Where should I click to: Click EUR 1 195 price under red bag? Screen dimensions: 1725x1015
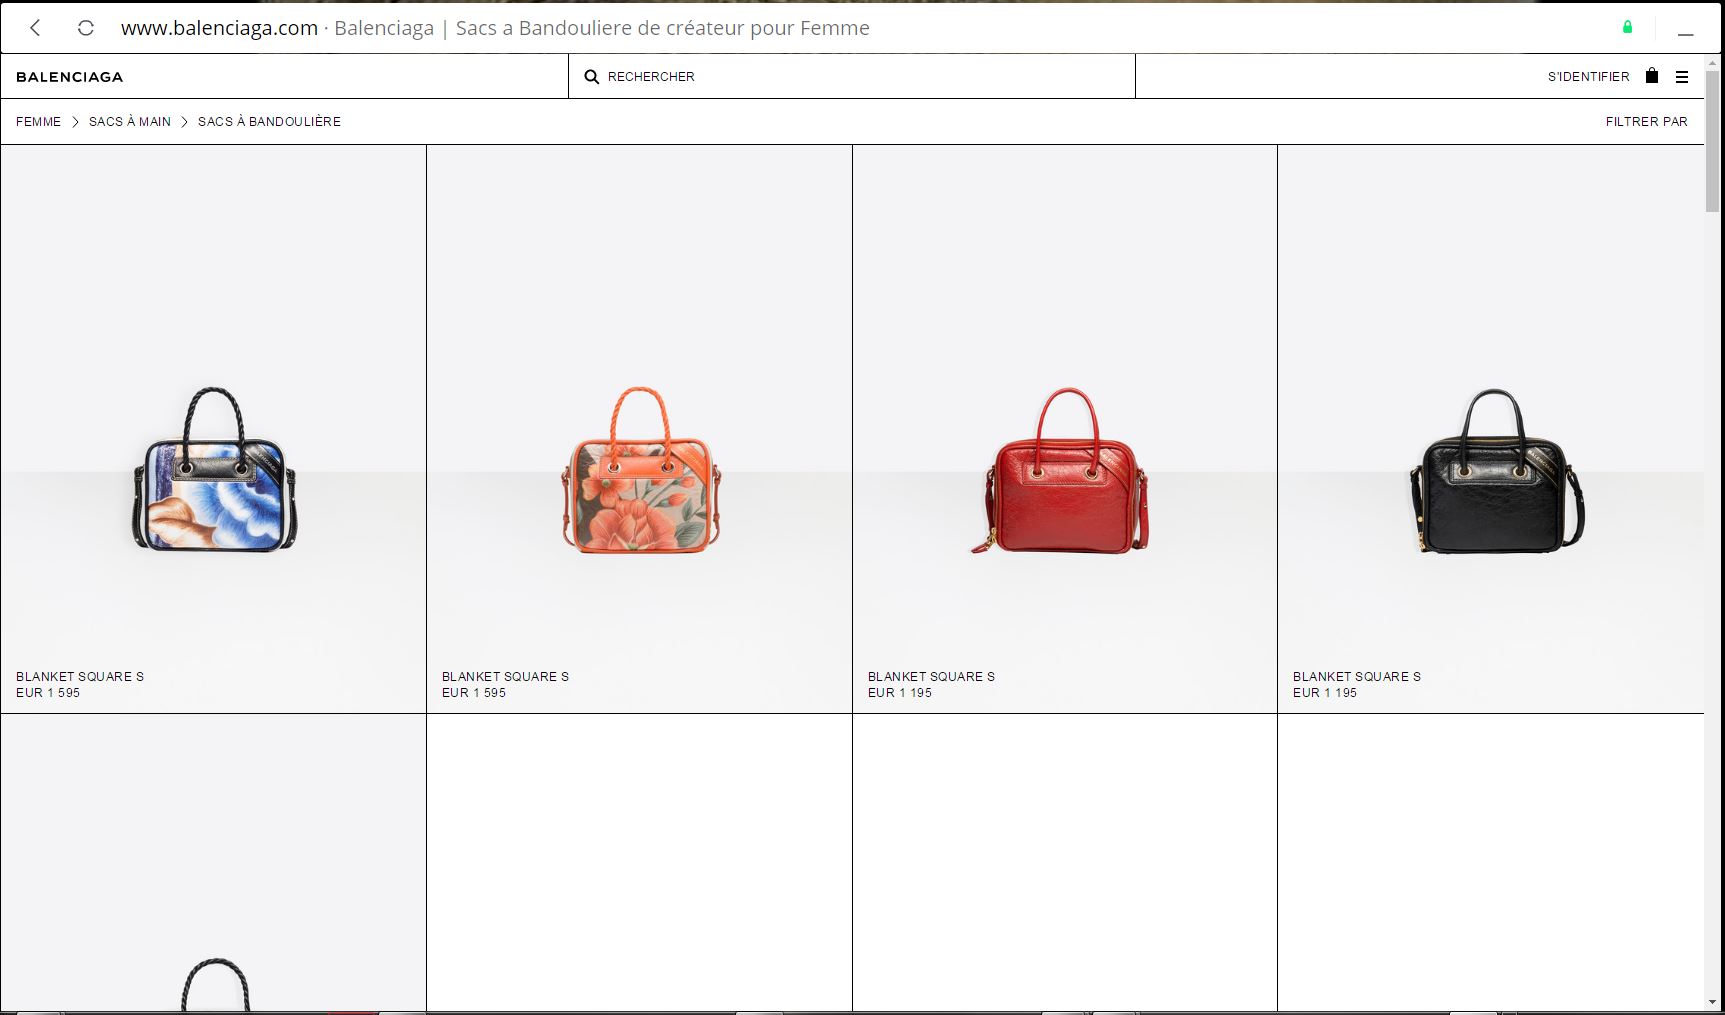pos(900,693)
